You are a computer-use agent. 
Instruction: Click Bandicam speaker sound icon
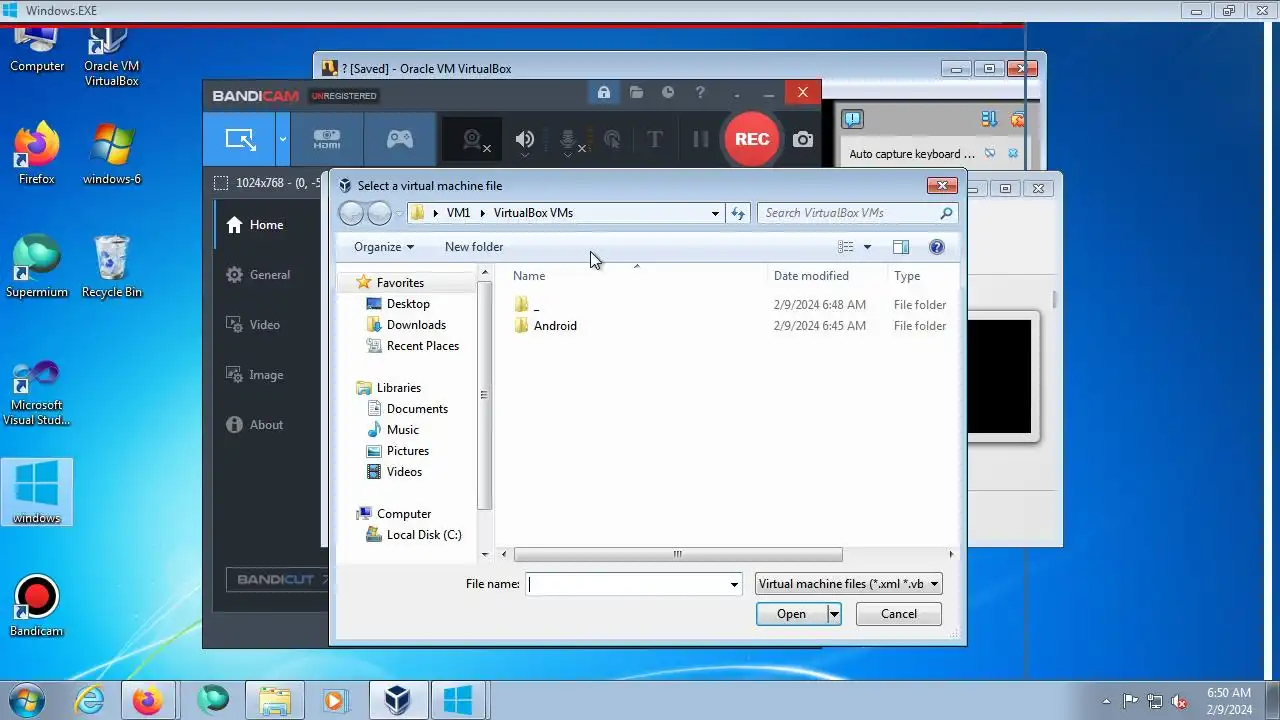pos(524,140)
